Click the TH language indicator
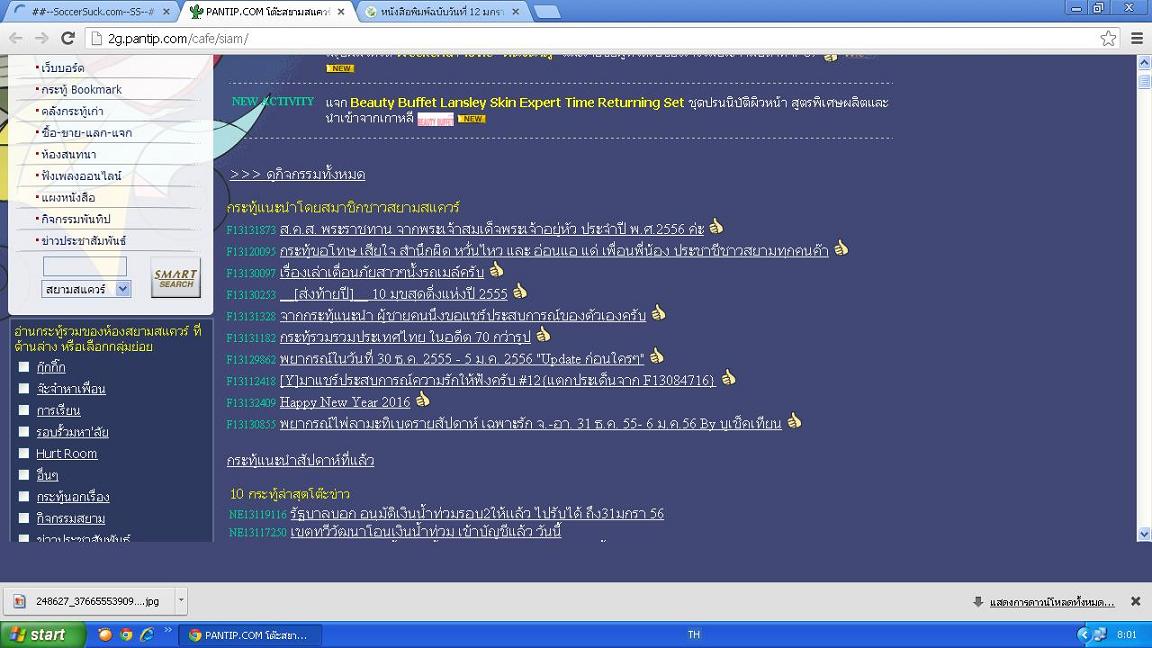 click(x=694, y=634)
